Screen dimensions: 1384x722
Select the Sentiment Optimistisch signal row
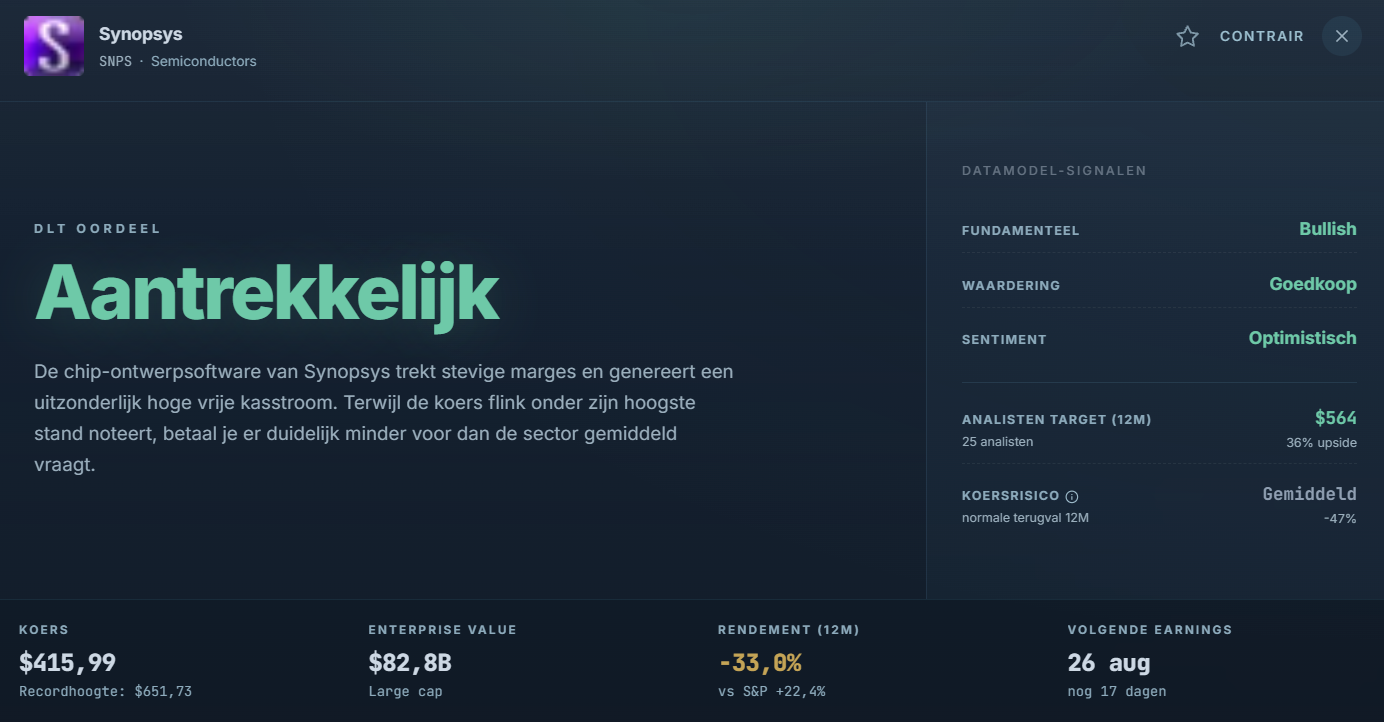coord(1159,339)
